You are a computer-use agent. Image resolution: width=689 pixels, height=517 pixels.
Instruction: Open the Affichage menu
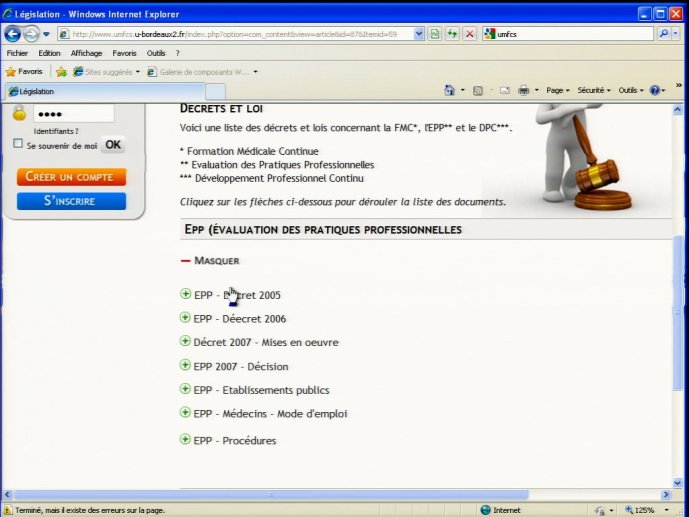pos(86,53)
